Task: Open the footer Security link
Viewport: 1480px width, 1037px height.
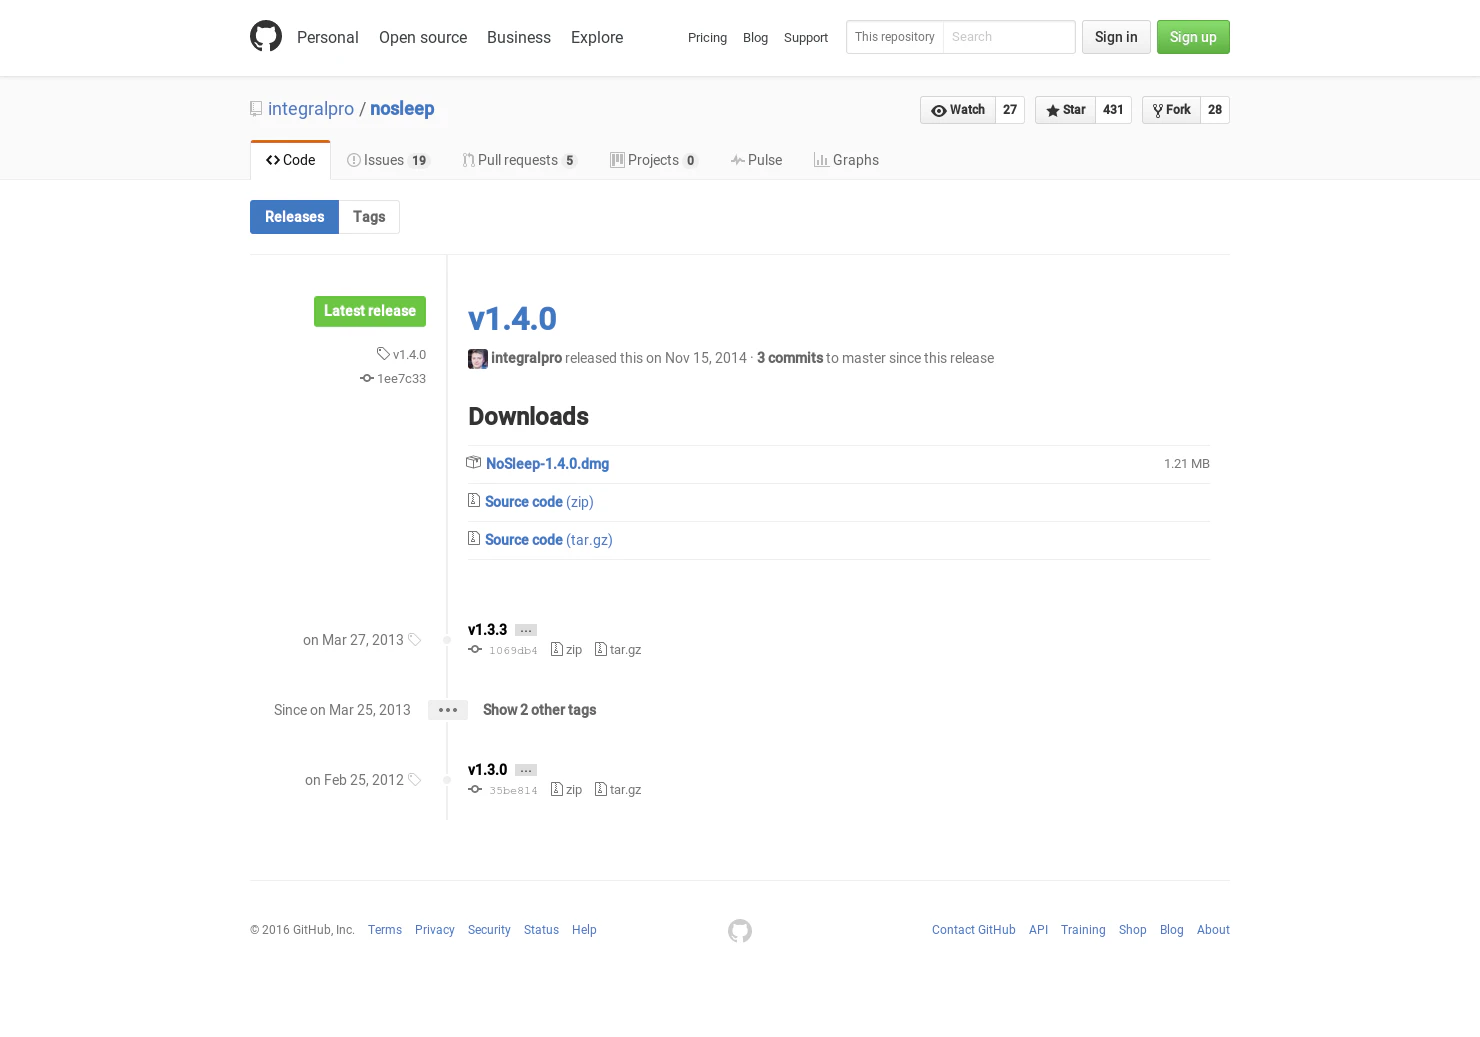Action: point(489,930)
